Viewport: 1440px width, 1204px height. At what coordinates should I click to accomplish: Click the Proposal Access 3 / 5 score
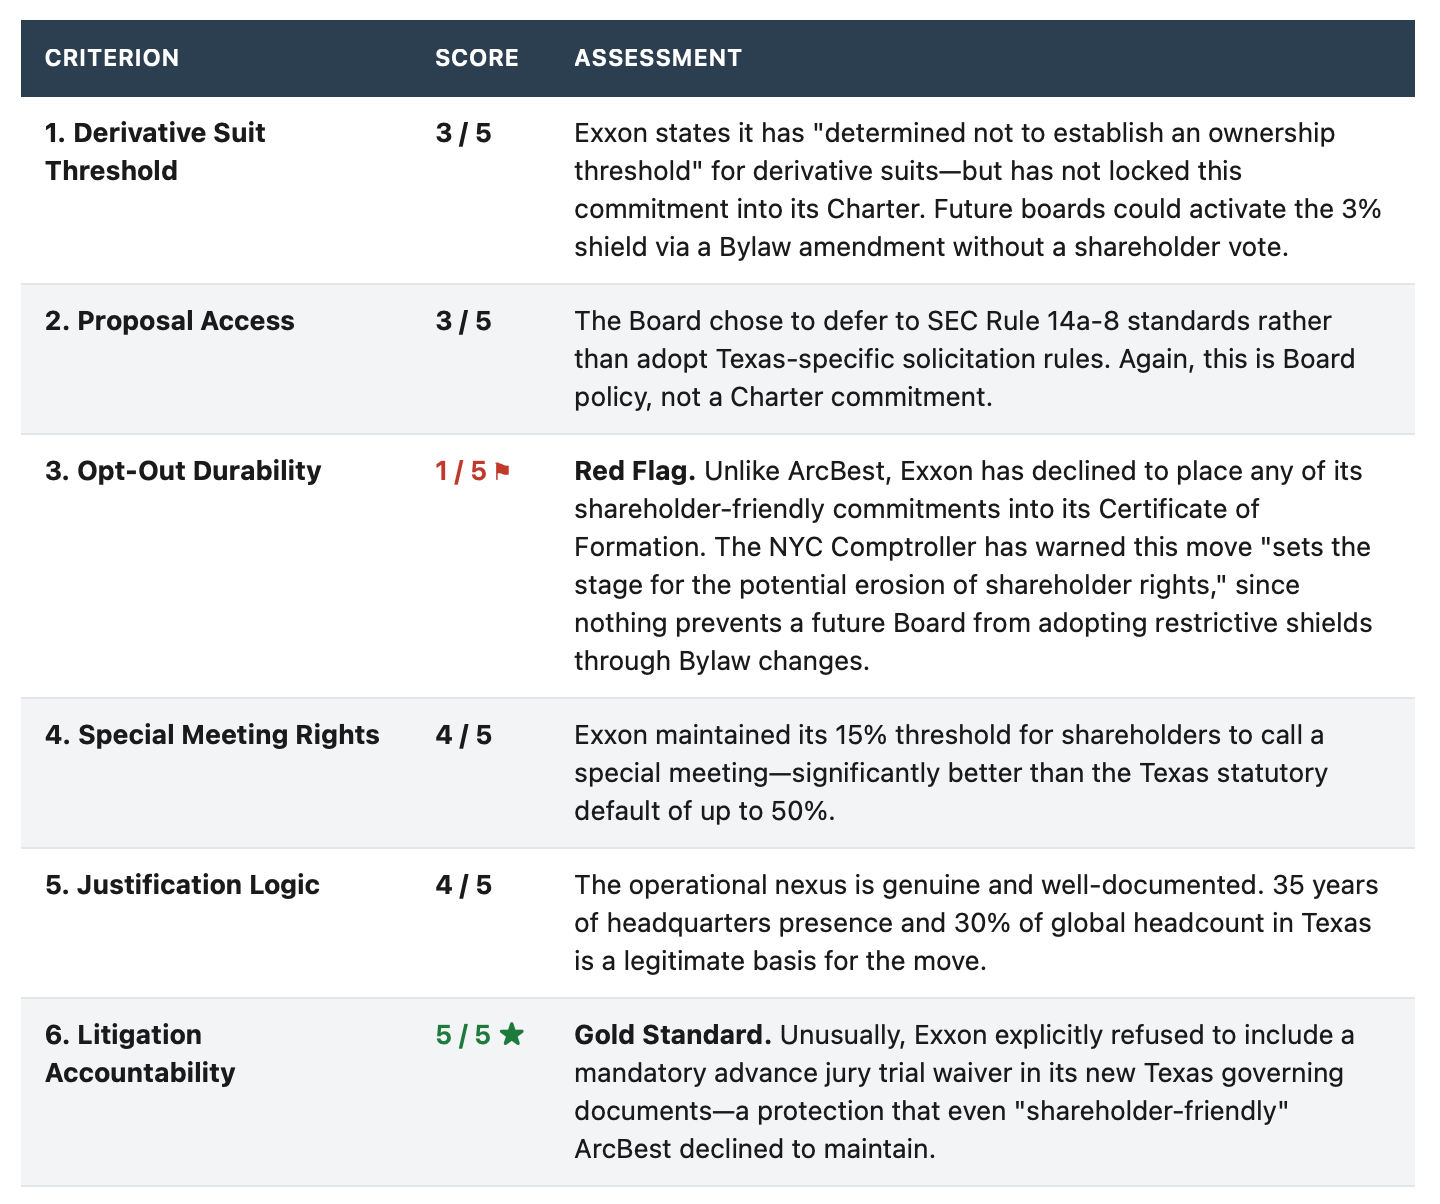pos(463,321)
